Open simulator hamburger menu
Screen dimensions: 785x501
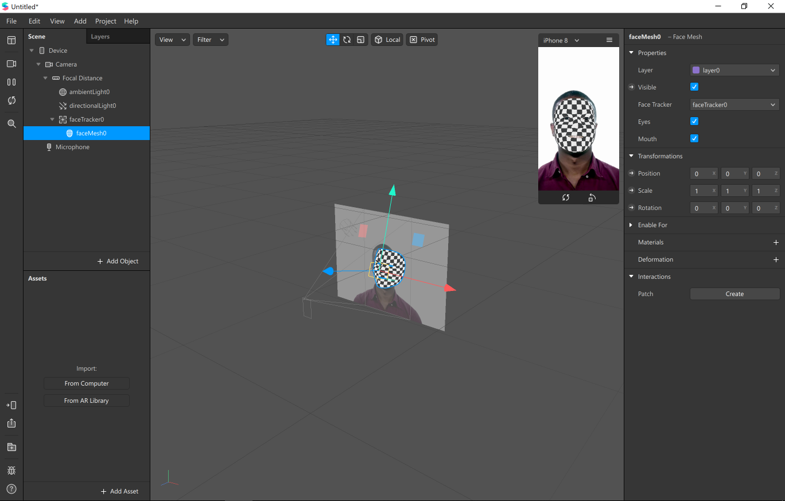(x=609, y=40)
